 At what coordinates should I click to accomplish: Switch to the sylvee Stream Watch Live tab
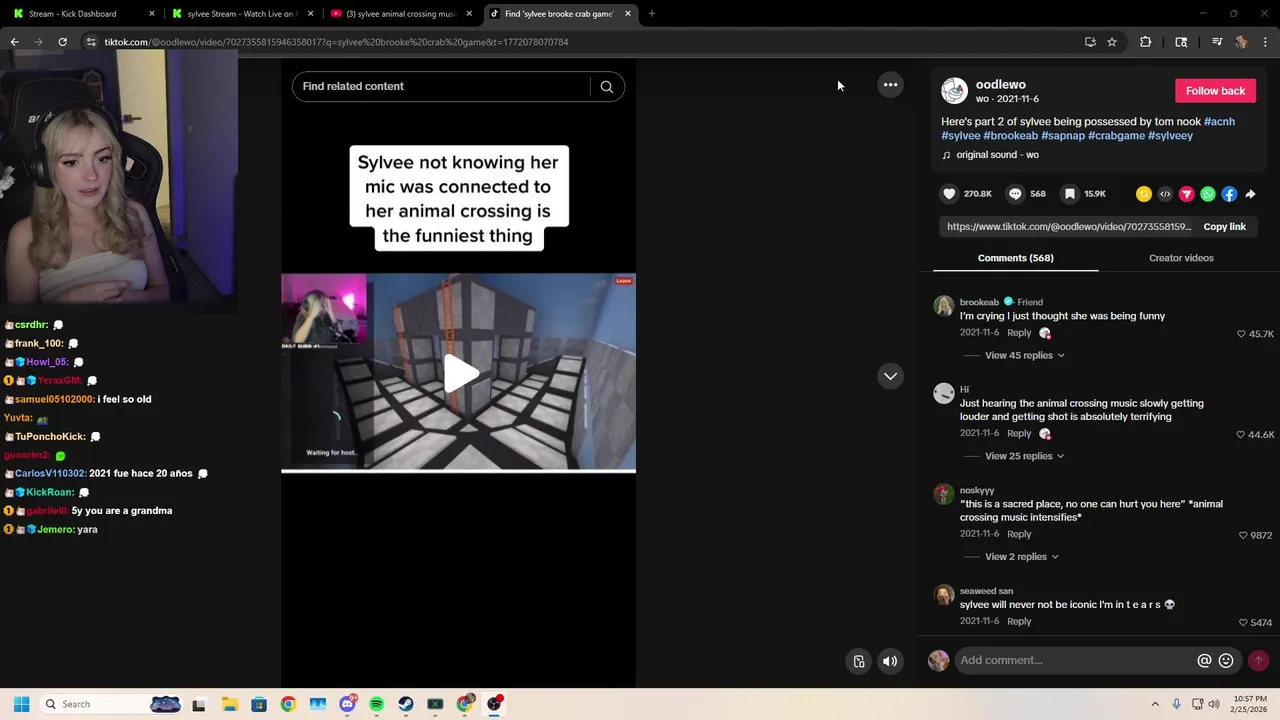tap(242, 14)
